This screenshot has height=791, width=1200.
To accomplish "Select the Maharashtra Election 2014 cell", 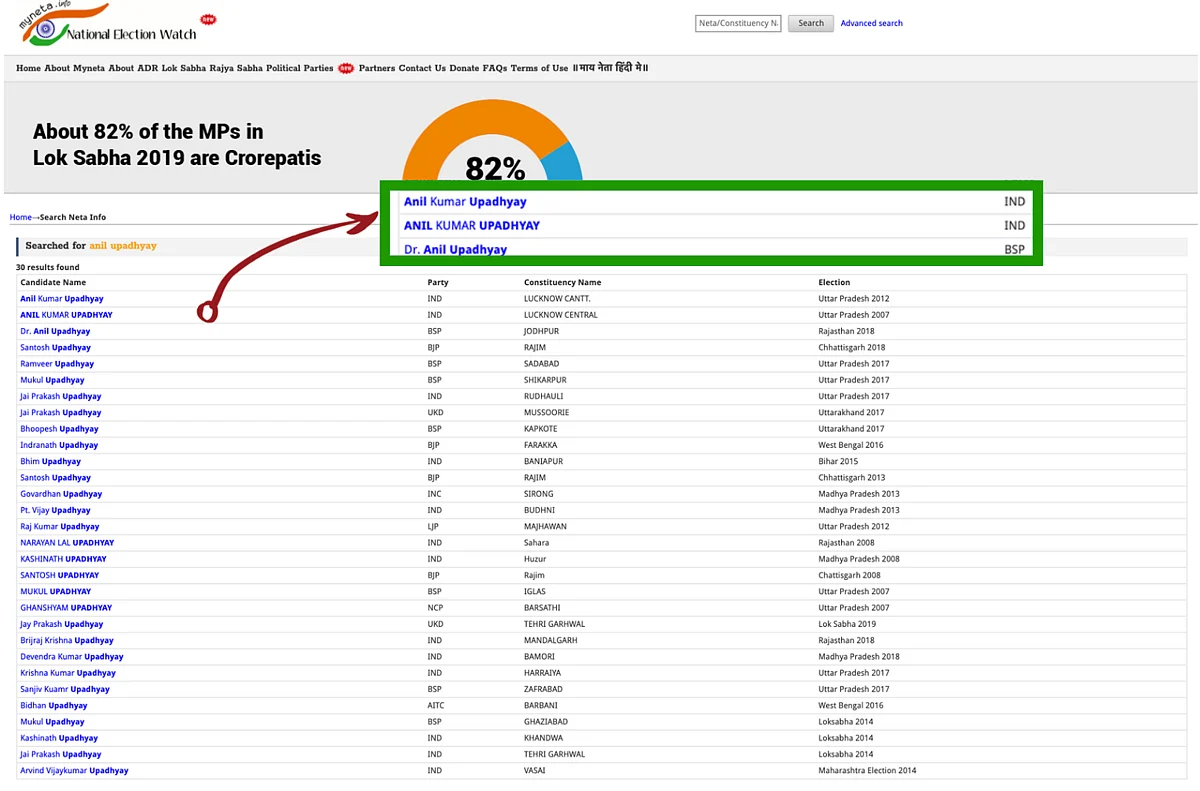I will click(x=867, y=770).
